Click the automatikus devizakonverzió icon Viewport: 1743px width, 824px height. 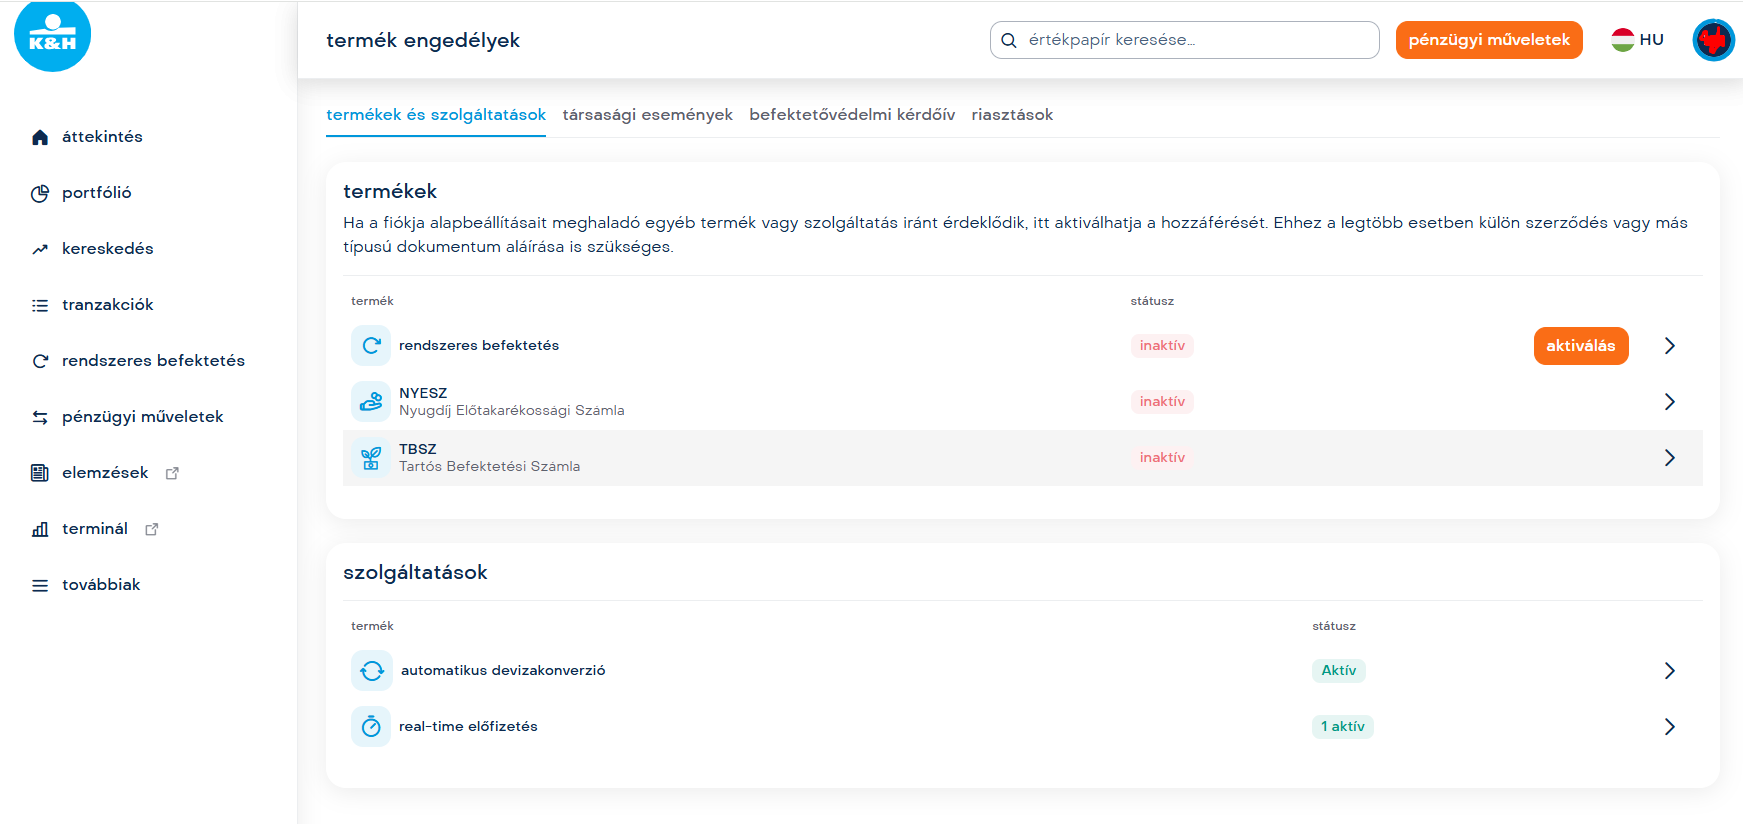tap(371, 671)
